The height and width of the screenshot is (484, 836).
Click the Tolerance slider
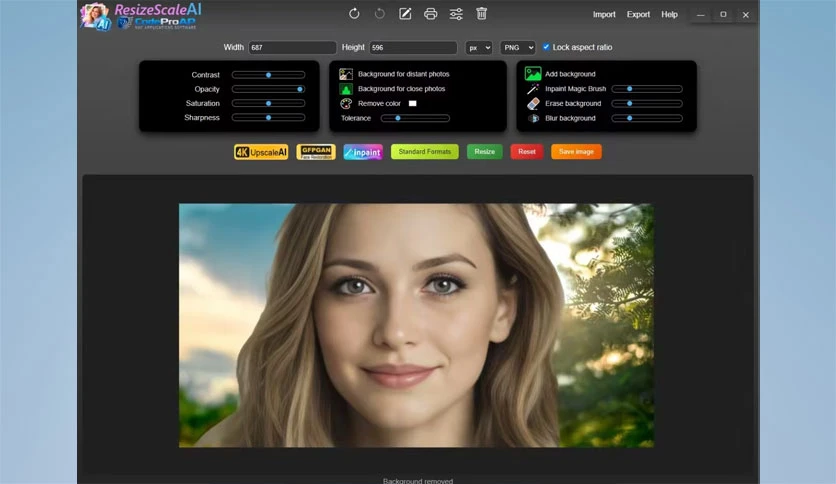click(415, 118)
